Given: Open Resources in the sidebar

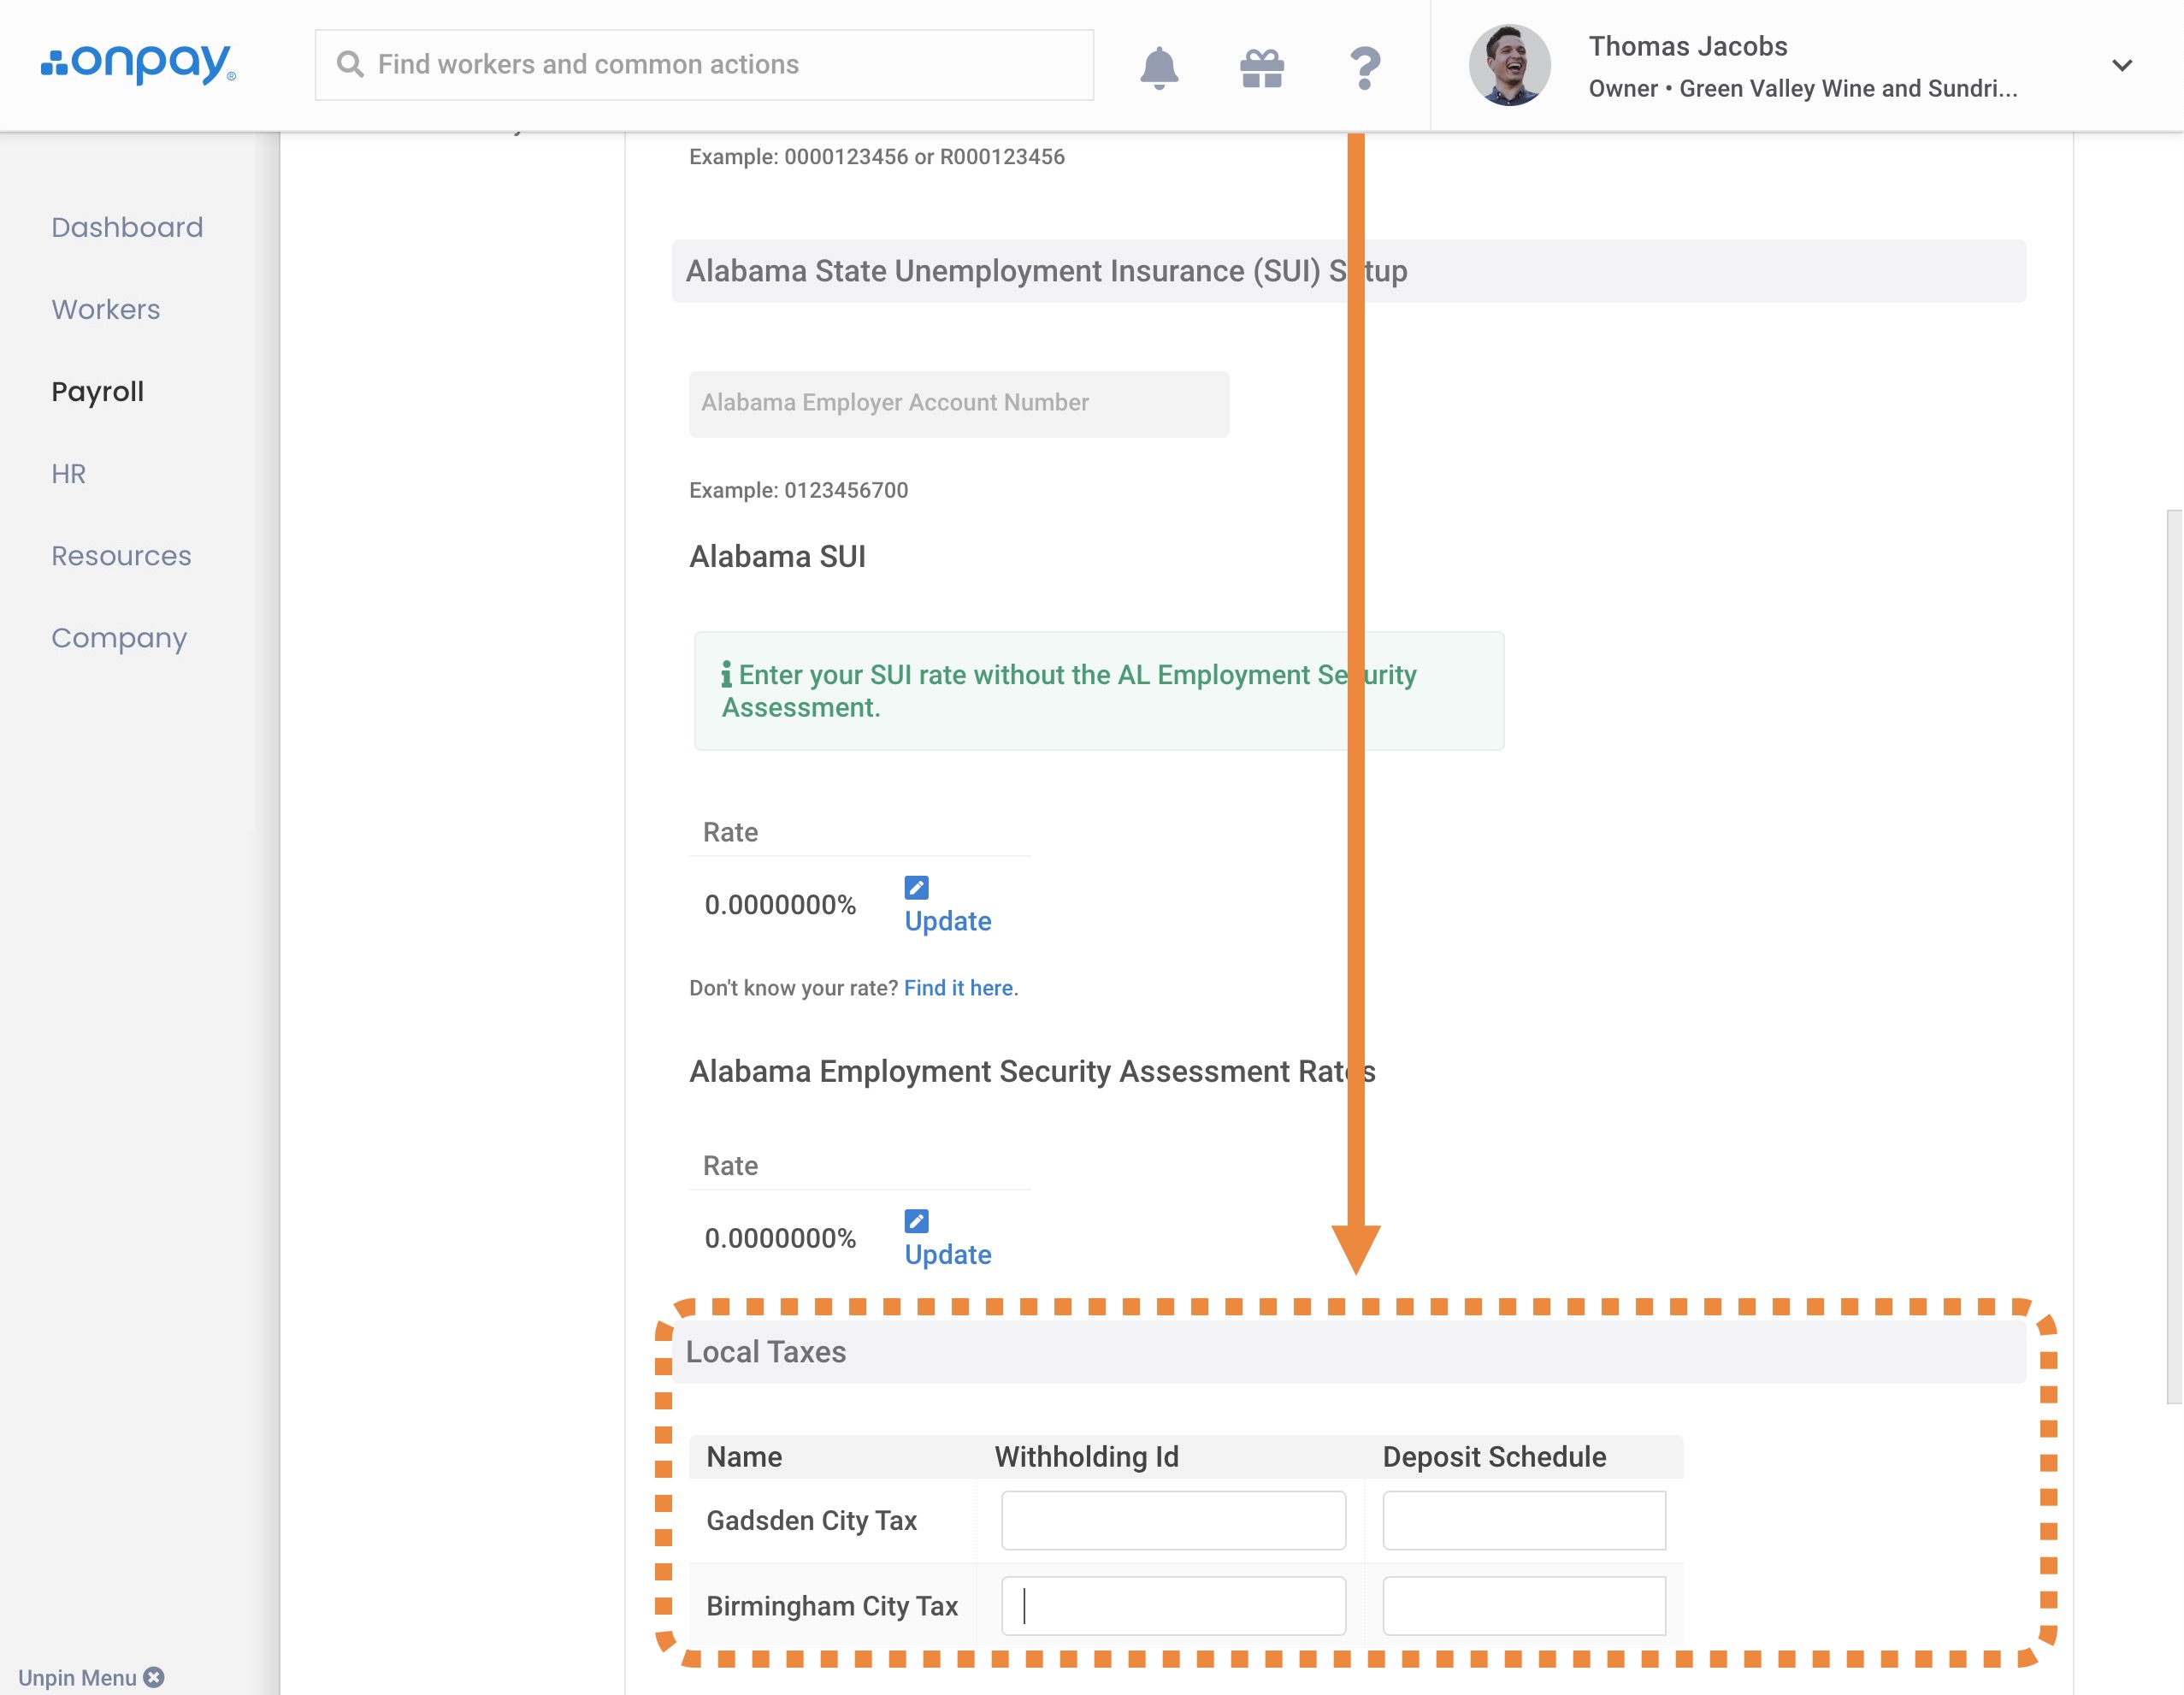Looking at the screenshot, I should point(121,555).
